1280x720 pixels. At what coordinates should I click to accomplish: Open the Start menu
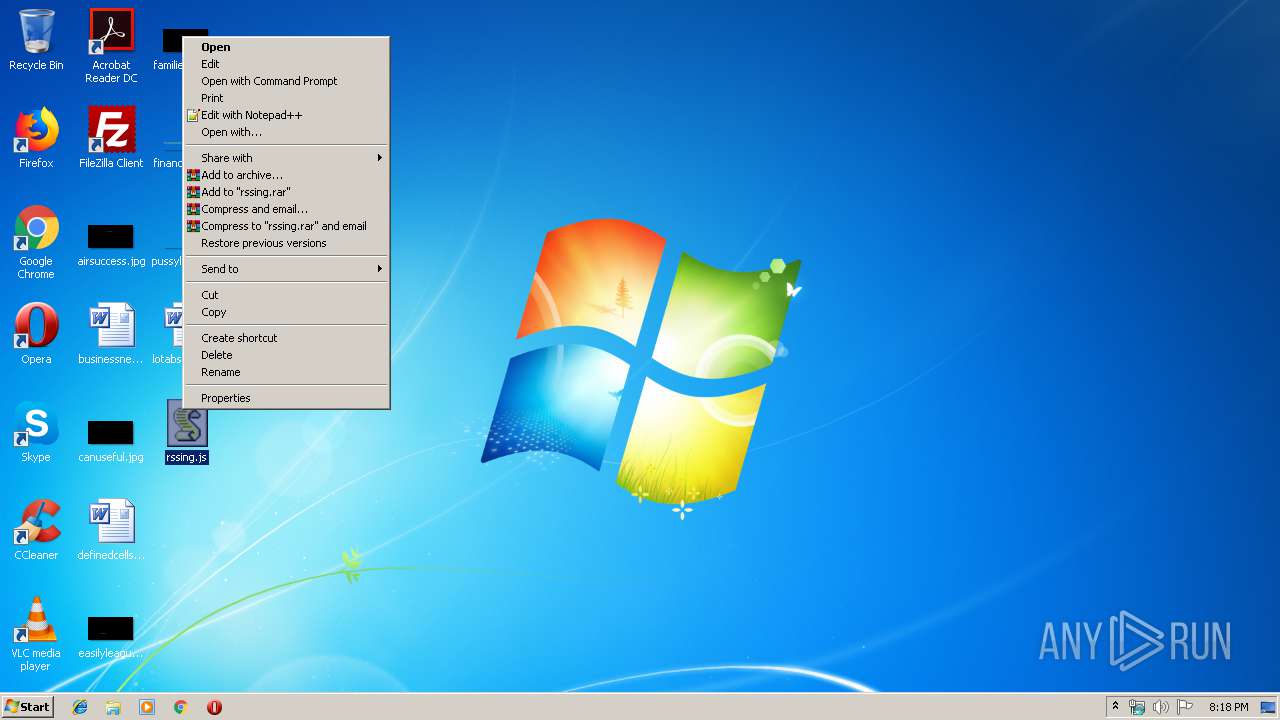tap(27, 706)
